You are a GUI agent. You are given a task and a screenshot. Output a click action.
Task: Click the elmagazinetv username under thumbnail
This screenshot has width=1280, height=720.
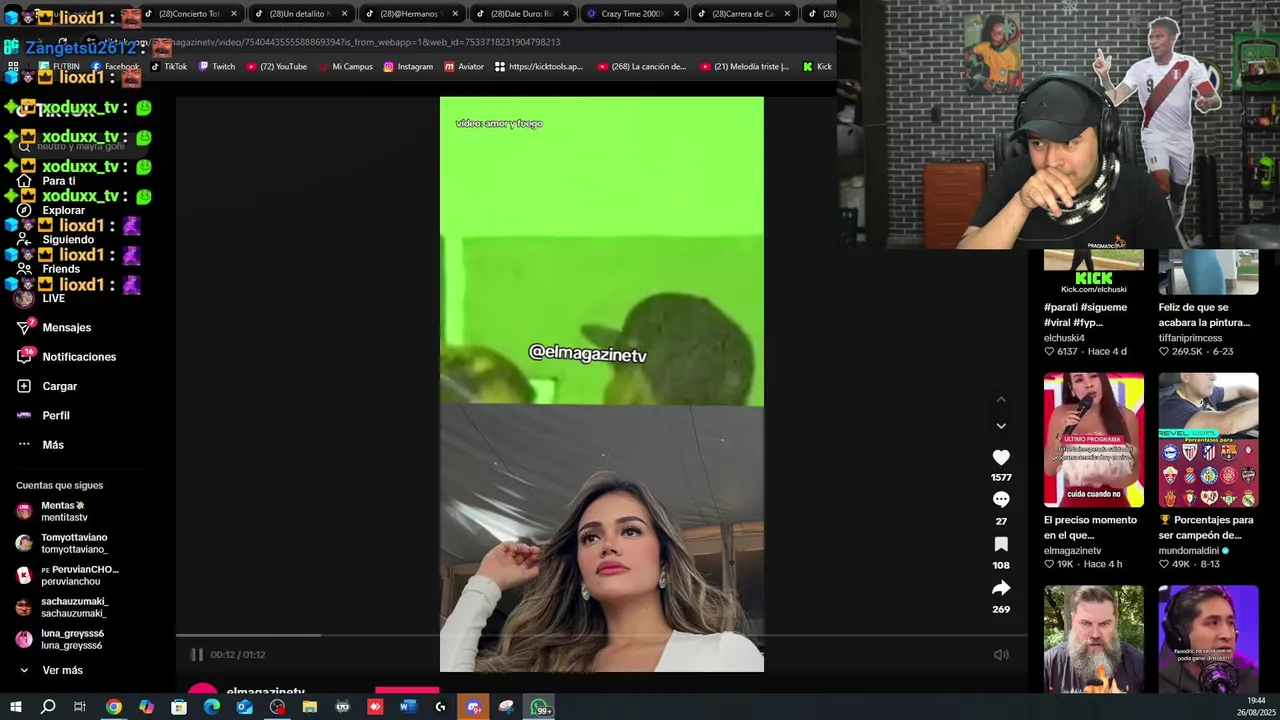1072,551
